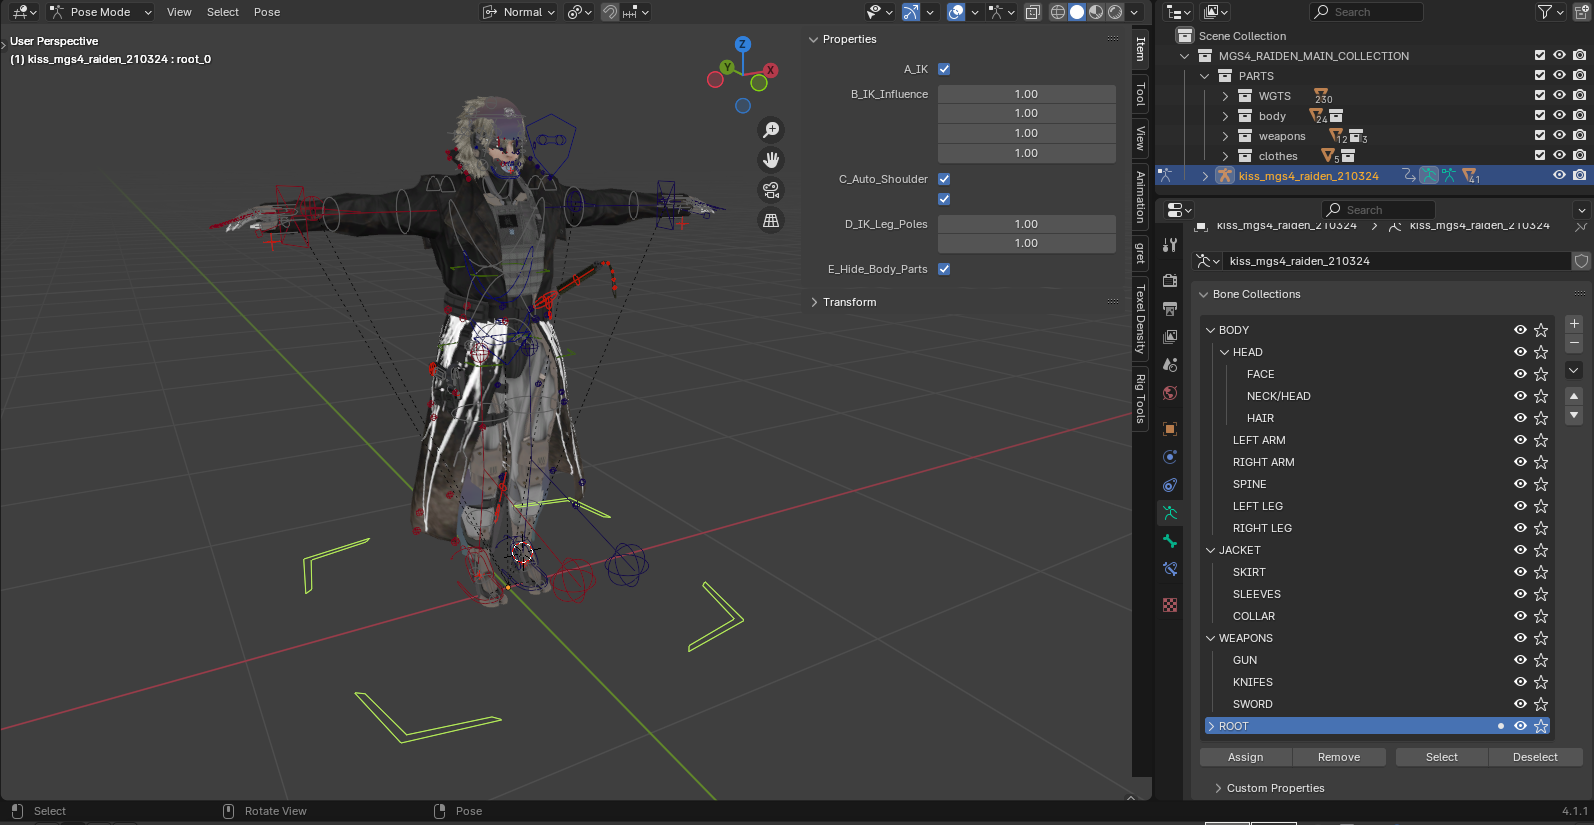Open the Bone Constraints properties tab
Viewport: 1594px width, 825px height.
coord(1170,569)
